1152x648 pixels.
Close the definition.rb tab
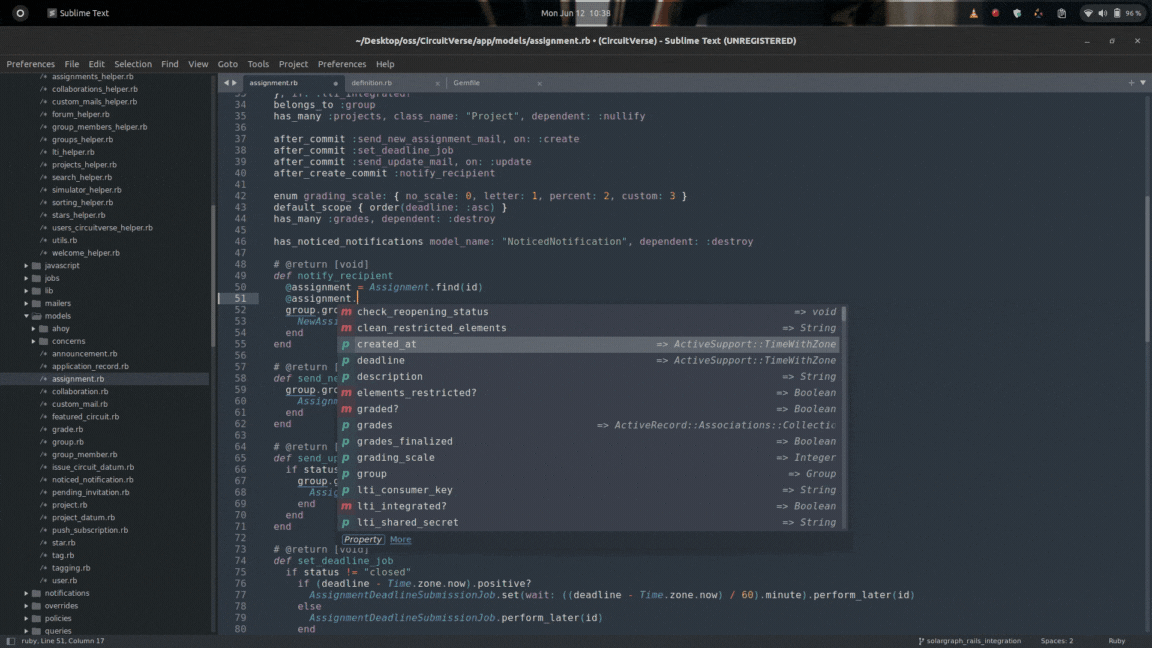[x=438, y=83]
